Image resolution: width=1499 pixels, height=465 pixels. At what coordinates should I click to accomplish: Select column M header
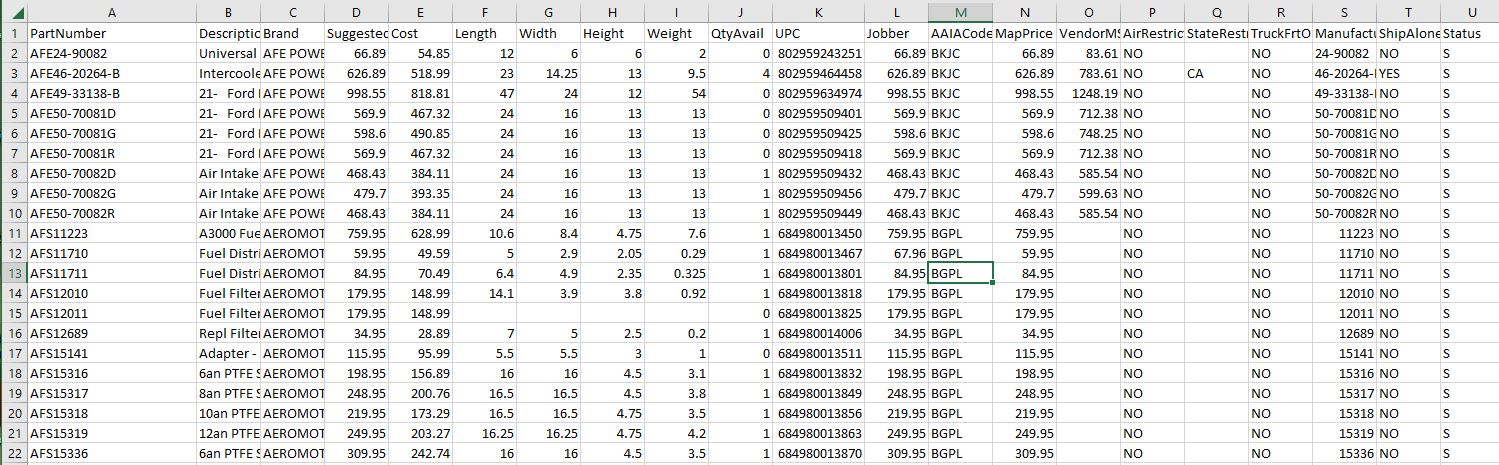click(959, 12)
